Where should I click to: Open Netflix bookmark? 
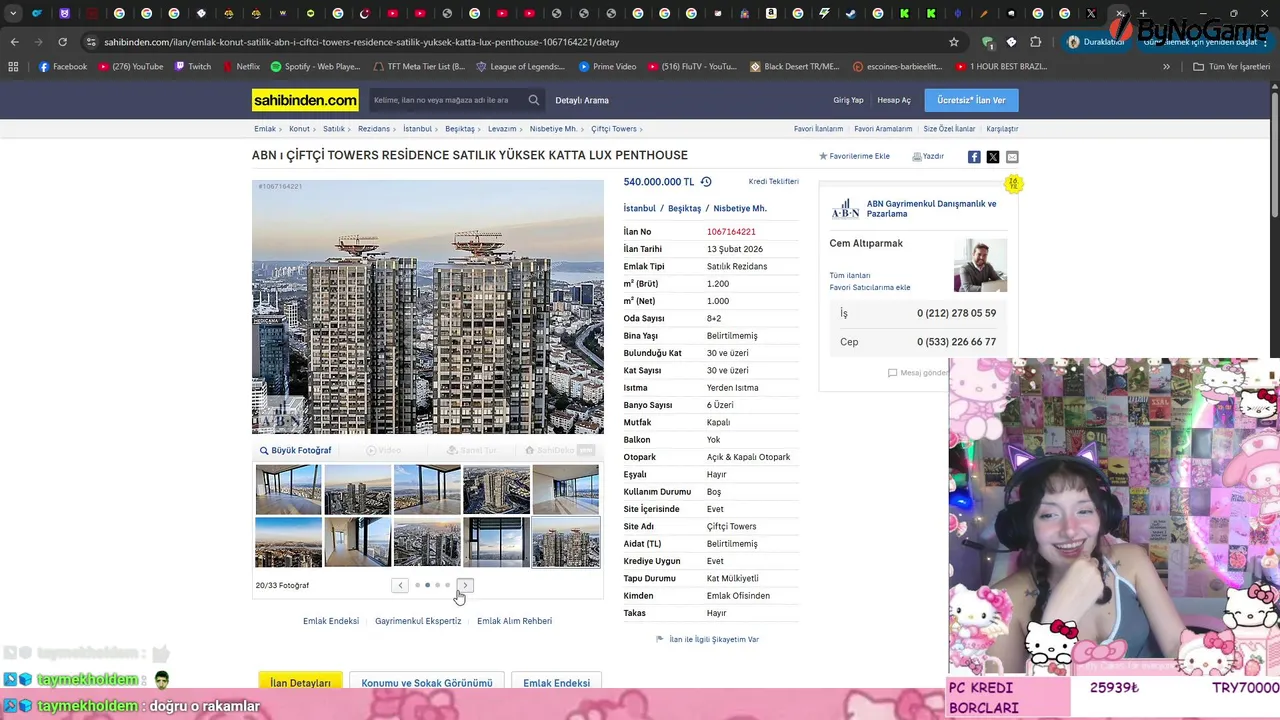pos(240,67)
